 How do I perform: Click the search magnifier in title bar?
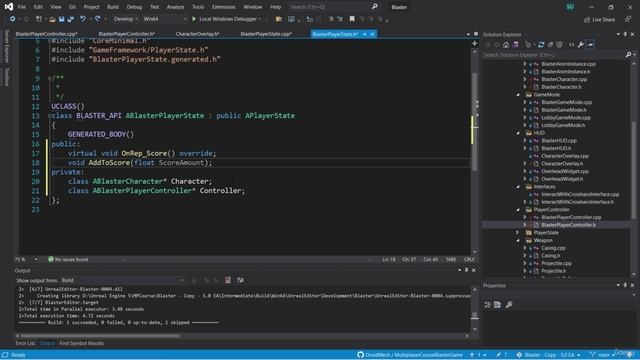pos(375,7)
